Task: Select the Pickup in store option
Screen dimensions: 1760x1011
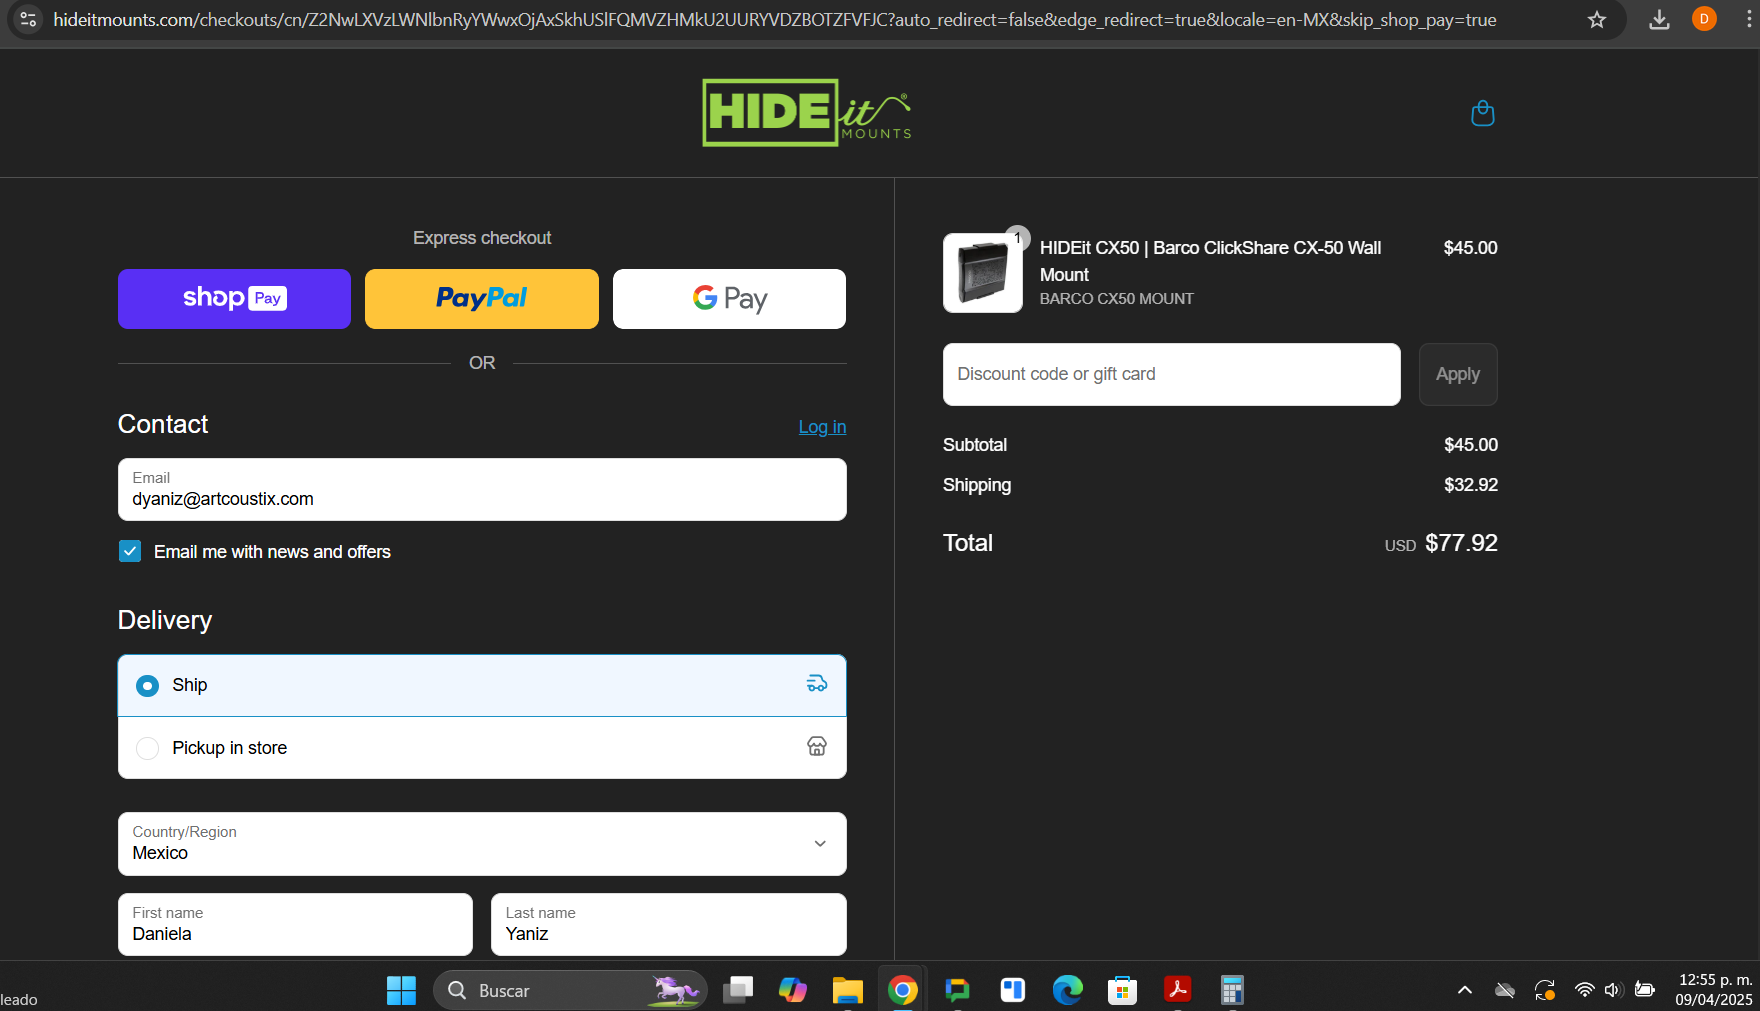Action: [482, 747]
